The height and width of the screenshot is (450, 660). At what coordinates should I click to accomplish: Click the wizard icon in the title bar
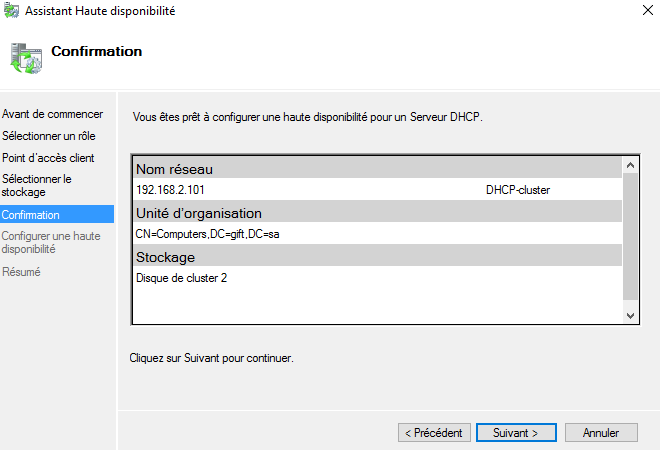click(x=11, y=11)
